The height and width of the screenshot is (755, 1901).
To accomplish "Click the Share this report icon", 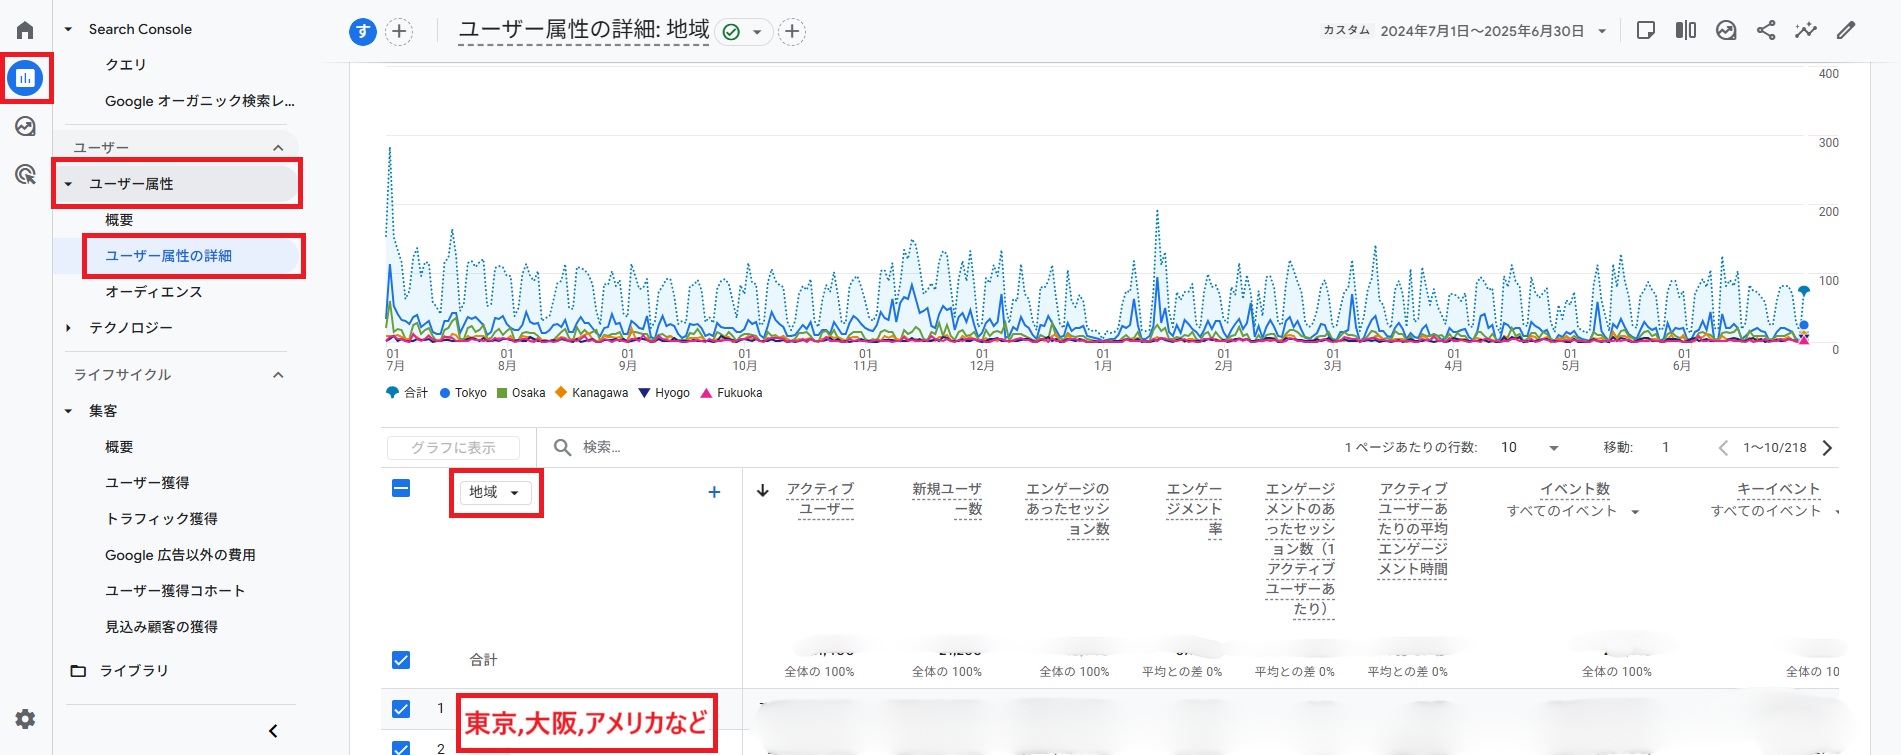I will click(x=1766, y=30).
